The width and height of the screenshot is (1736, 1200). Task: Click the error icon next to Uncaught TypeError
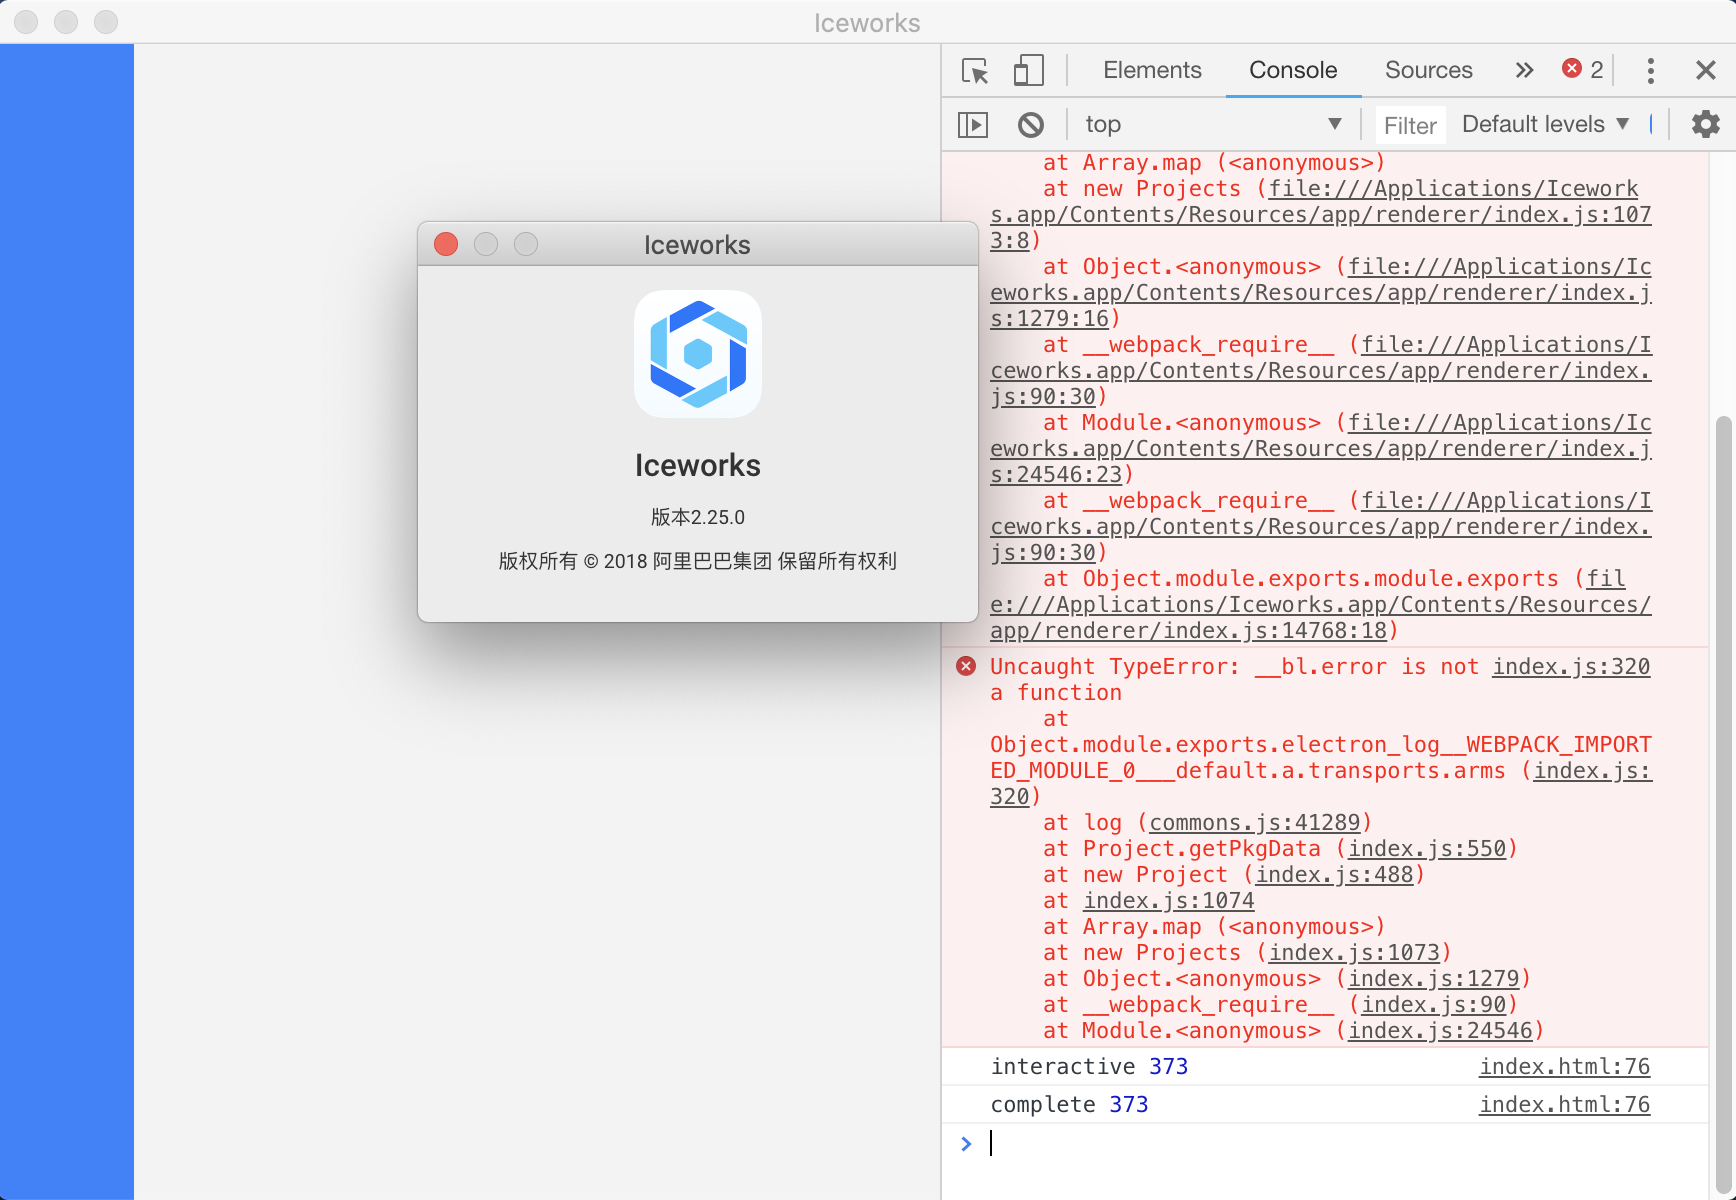pos(965,666)
